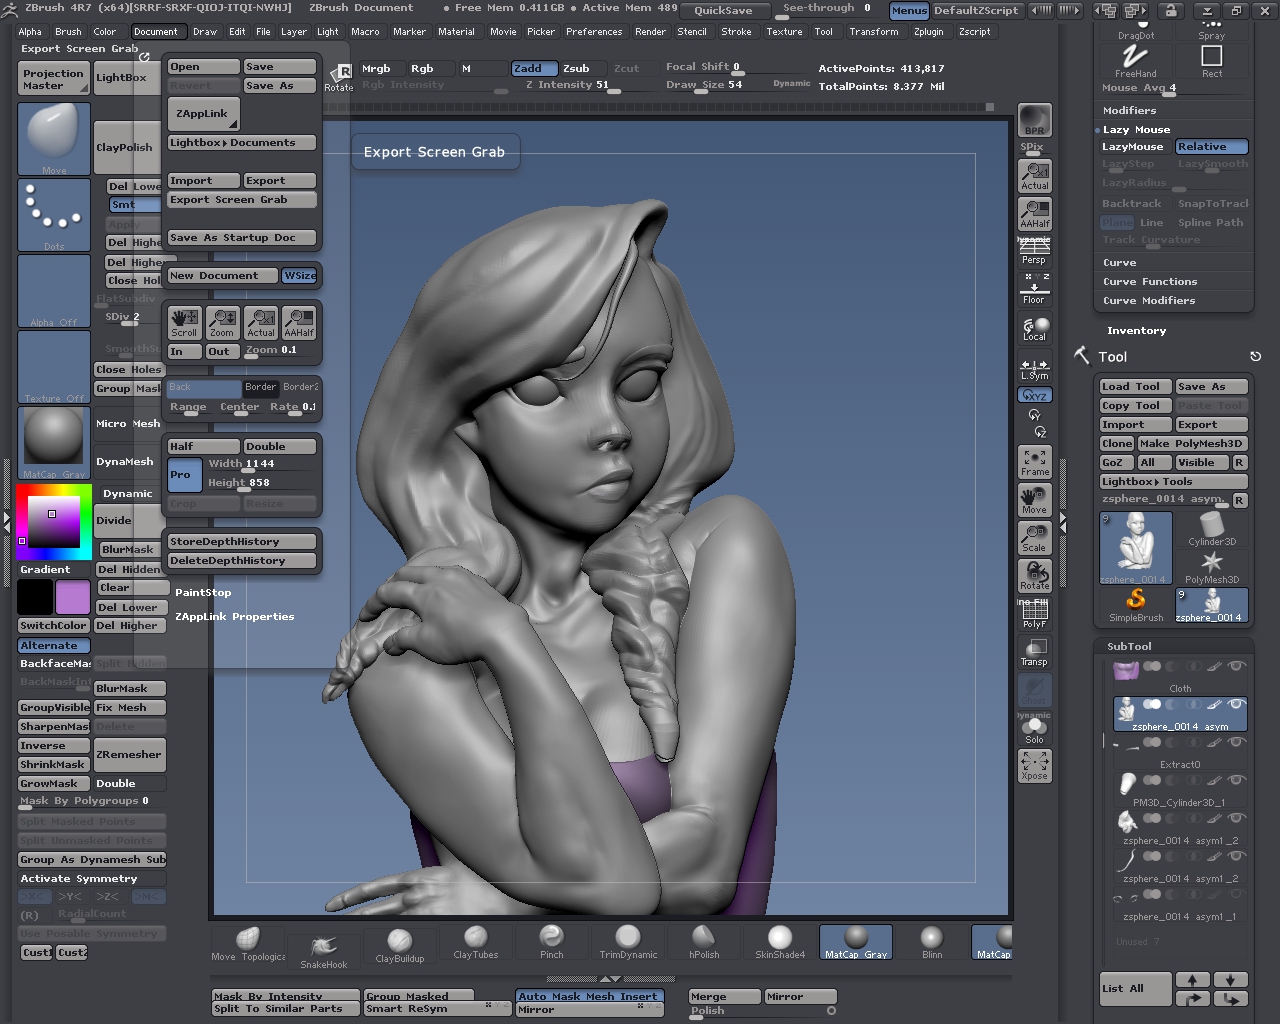Toggle the Floor grid icon
The width and height of the screenshot is (1280, 1024).
pos(1034,290)
